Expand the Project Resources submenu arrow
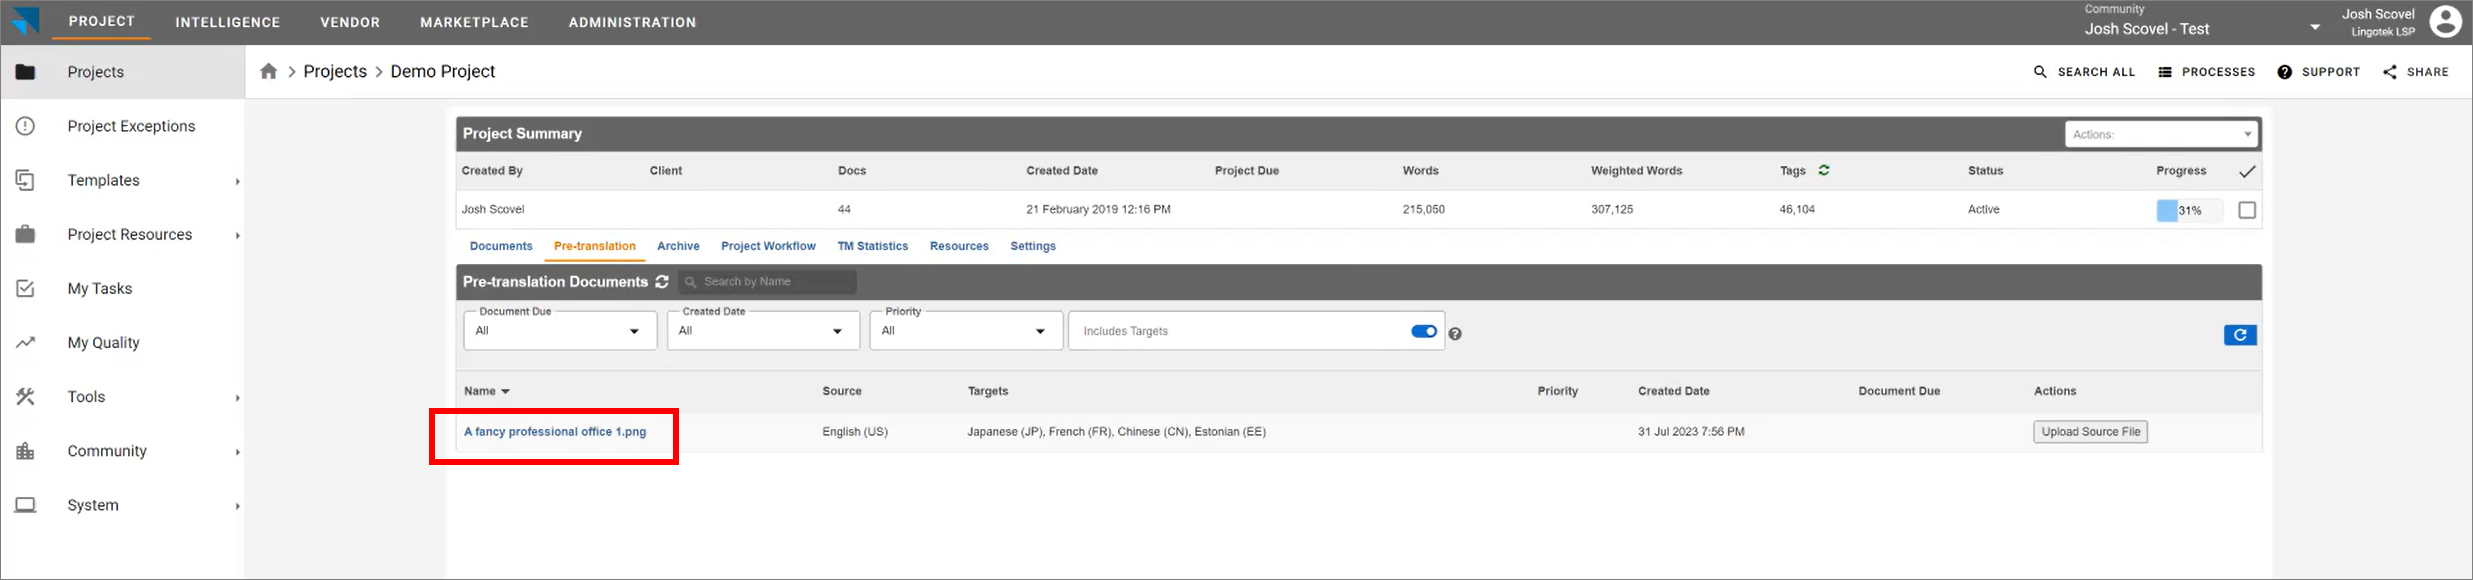 click(x=237, y=236)
